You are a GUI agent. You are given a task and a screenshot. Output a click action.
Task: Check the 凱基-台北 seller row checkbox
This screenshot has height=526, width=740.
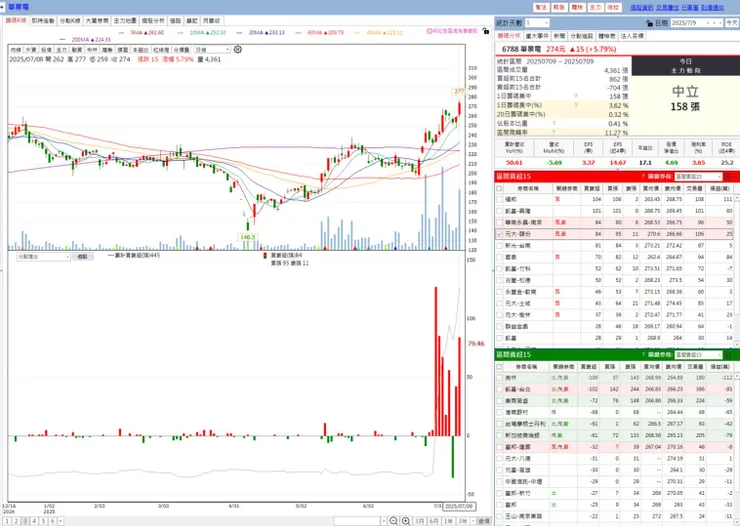(x=499, y=389)
